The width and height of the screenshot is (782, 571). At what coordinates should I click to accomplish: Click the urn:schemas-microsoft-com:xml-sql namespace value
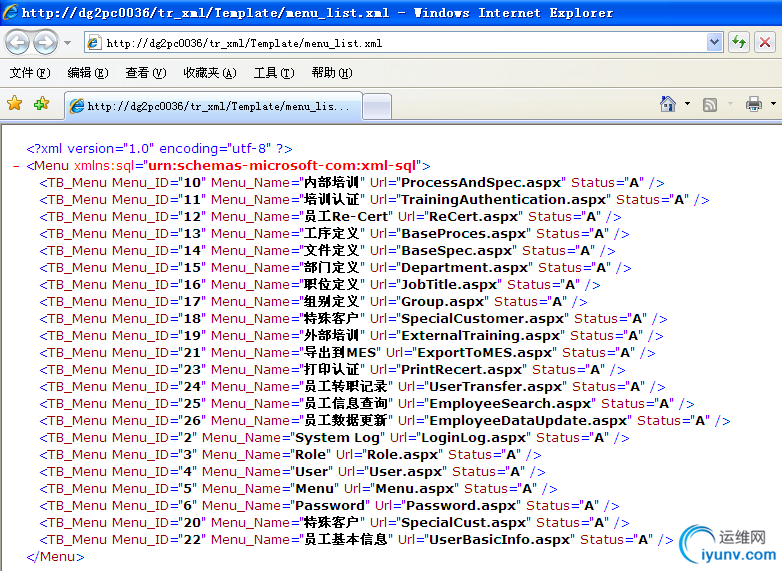(x=282, y=166)
